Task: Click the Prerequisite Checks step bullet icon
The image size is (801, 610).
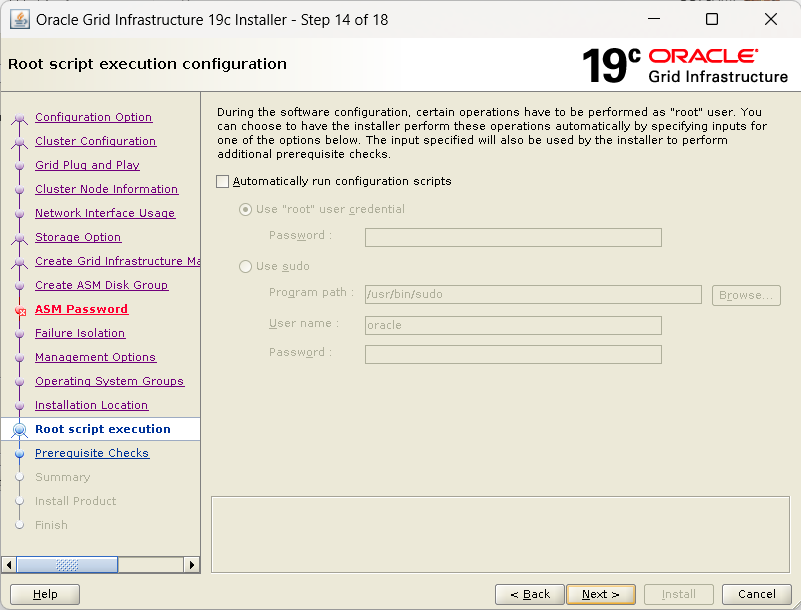Action: (x=19, y=454)
